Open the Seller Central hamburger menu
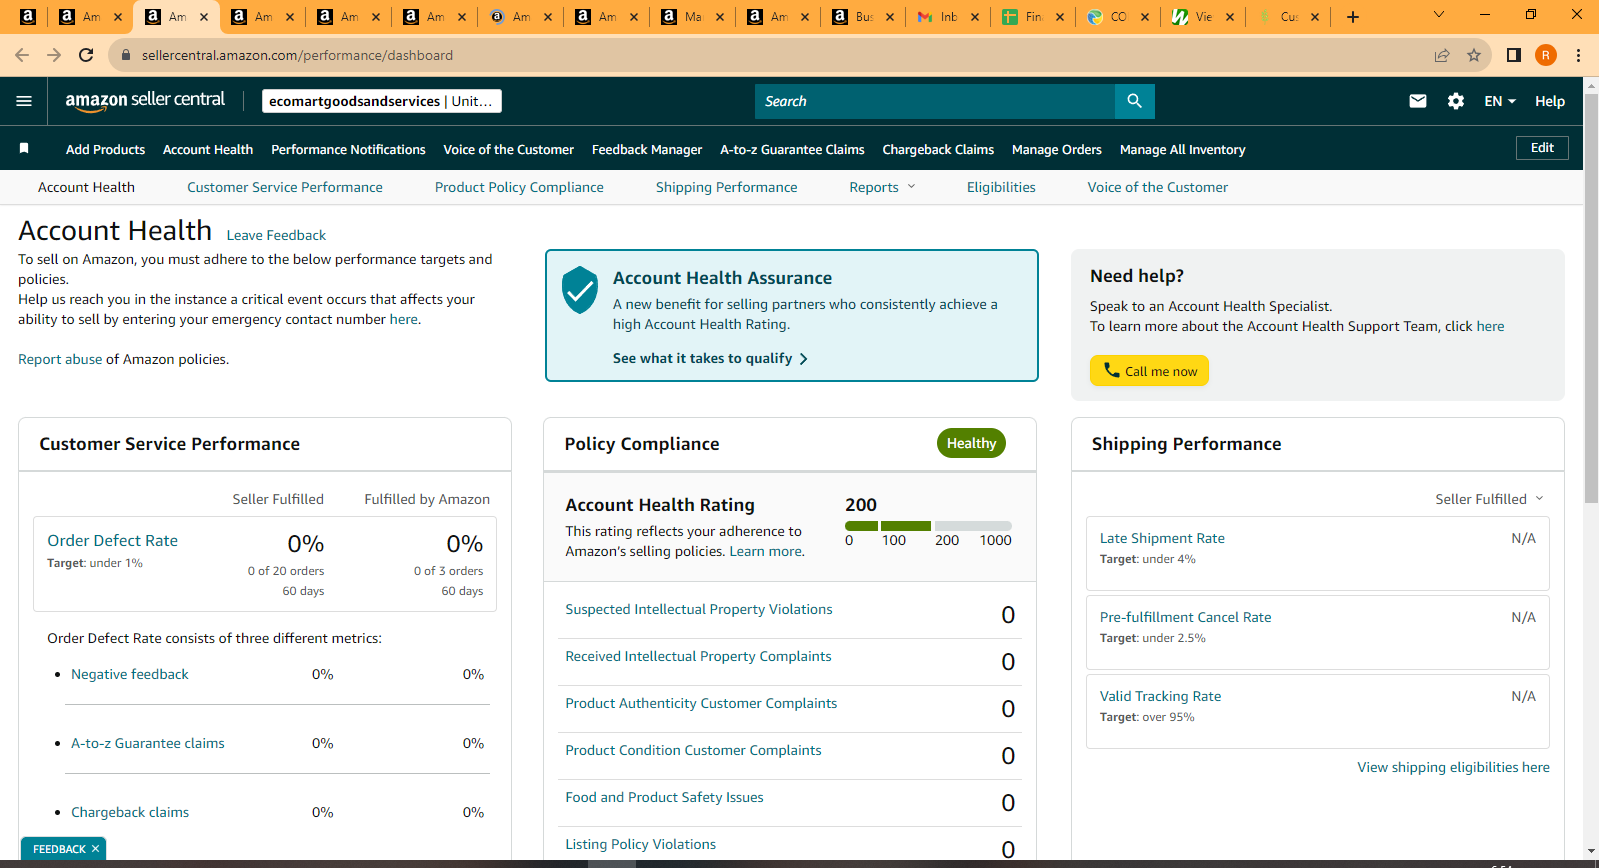 pyautogui.click(x=24, y=101)
